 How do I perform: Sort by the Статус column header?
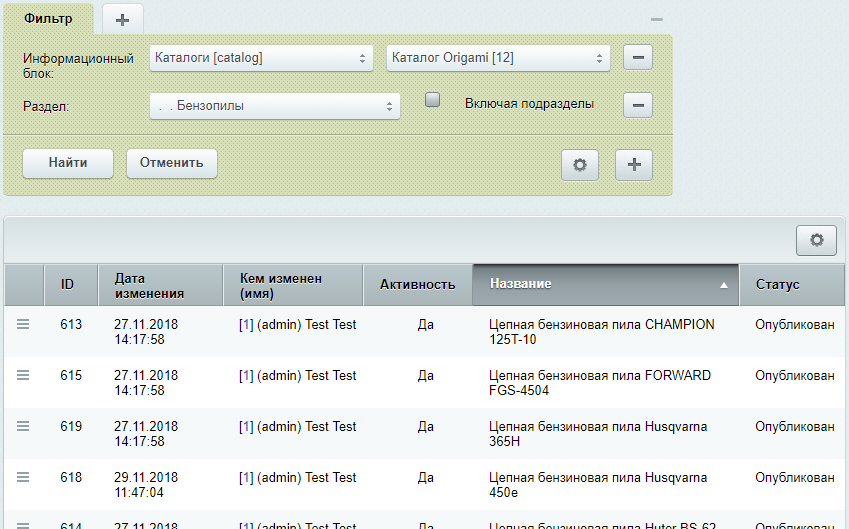pyautogui.click(x=792, y=285)
